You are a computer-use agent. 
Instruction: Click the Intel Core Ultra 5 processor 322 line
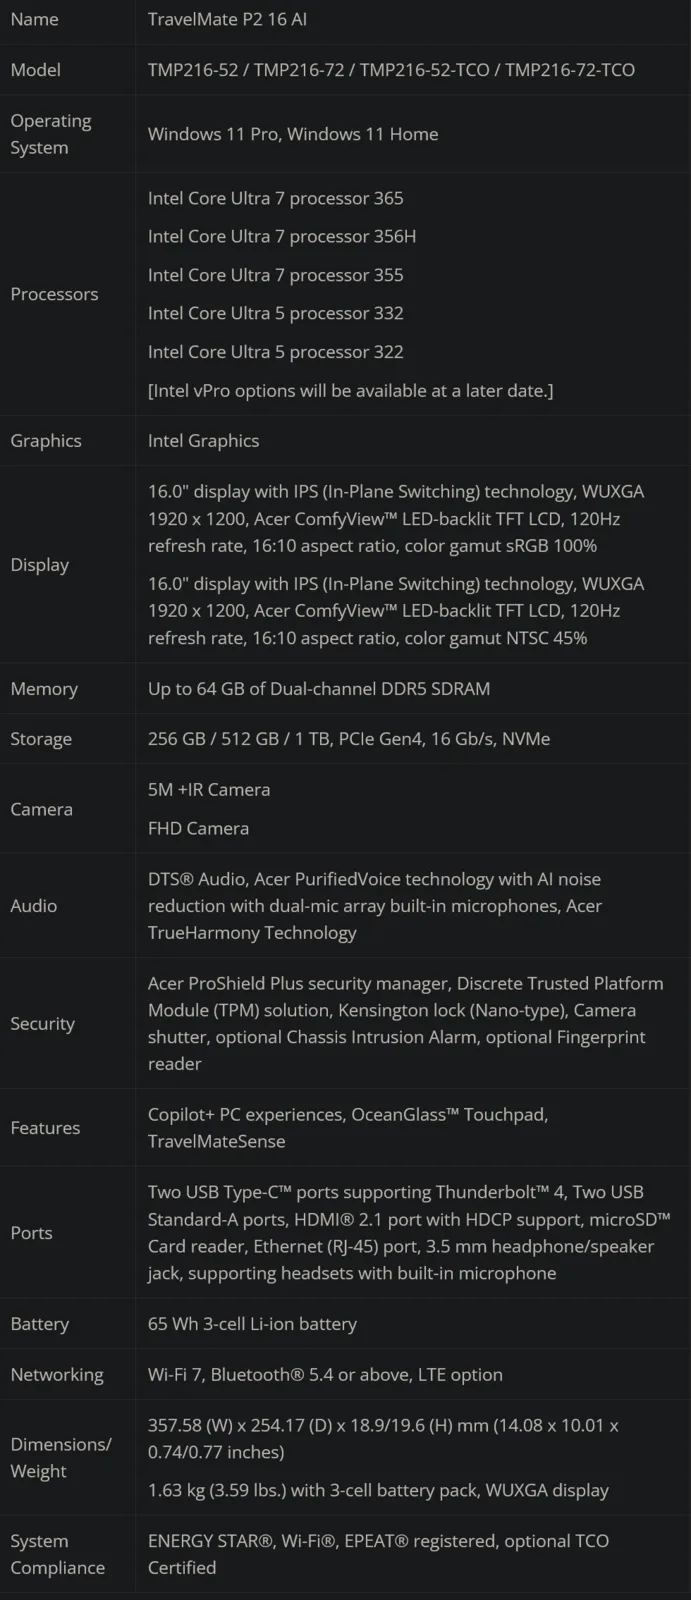click(276, 352)
